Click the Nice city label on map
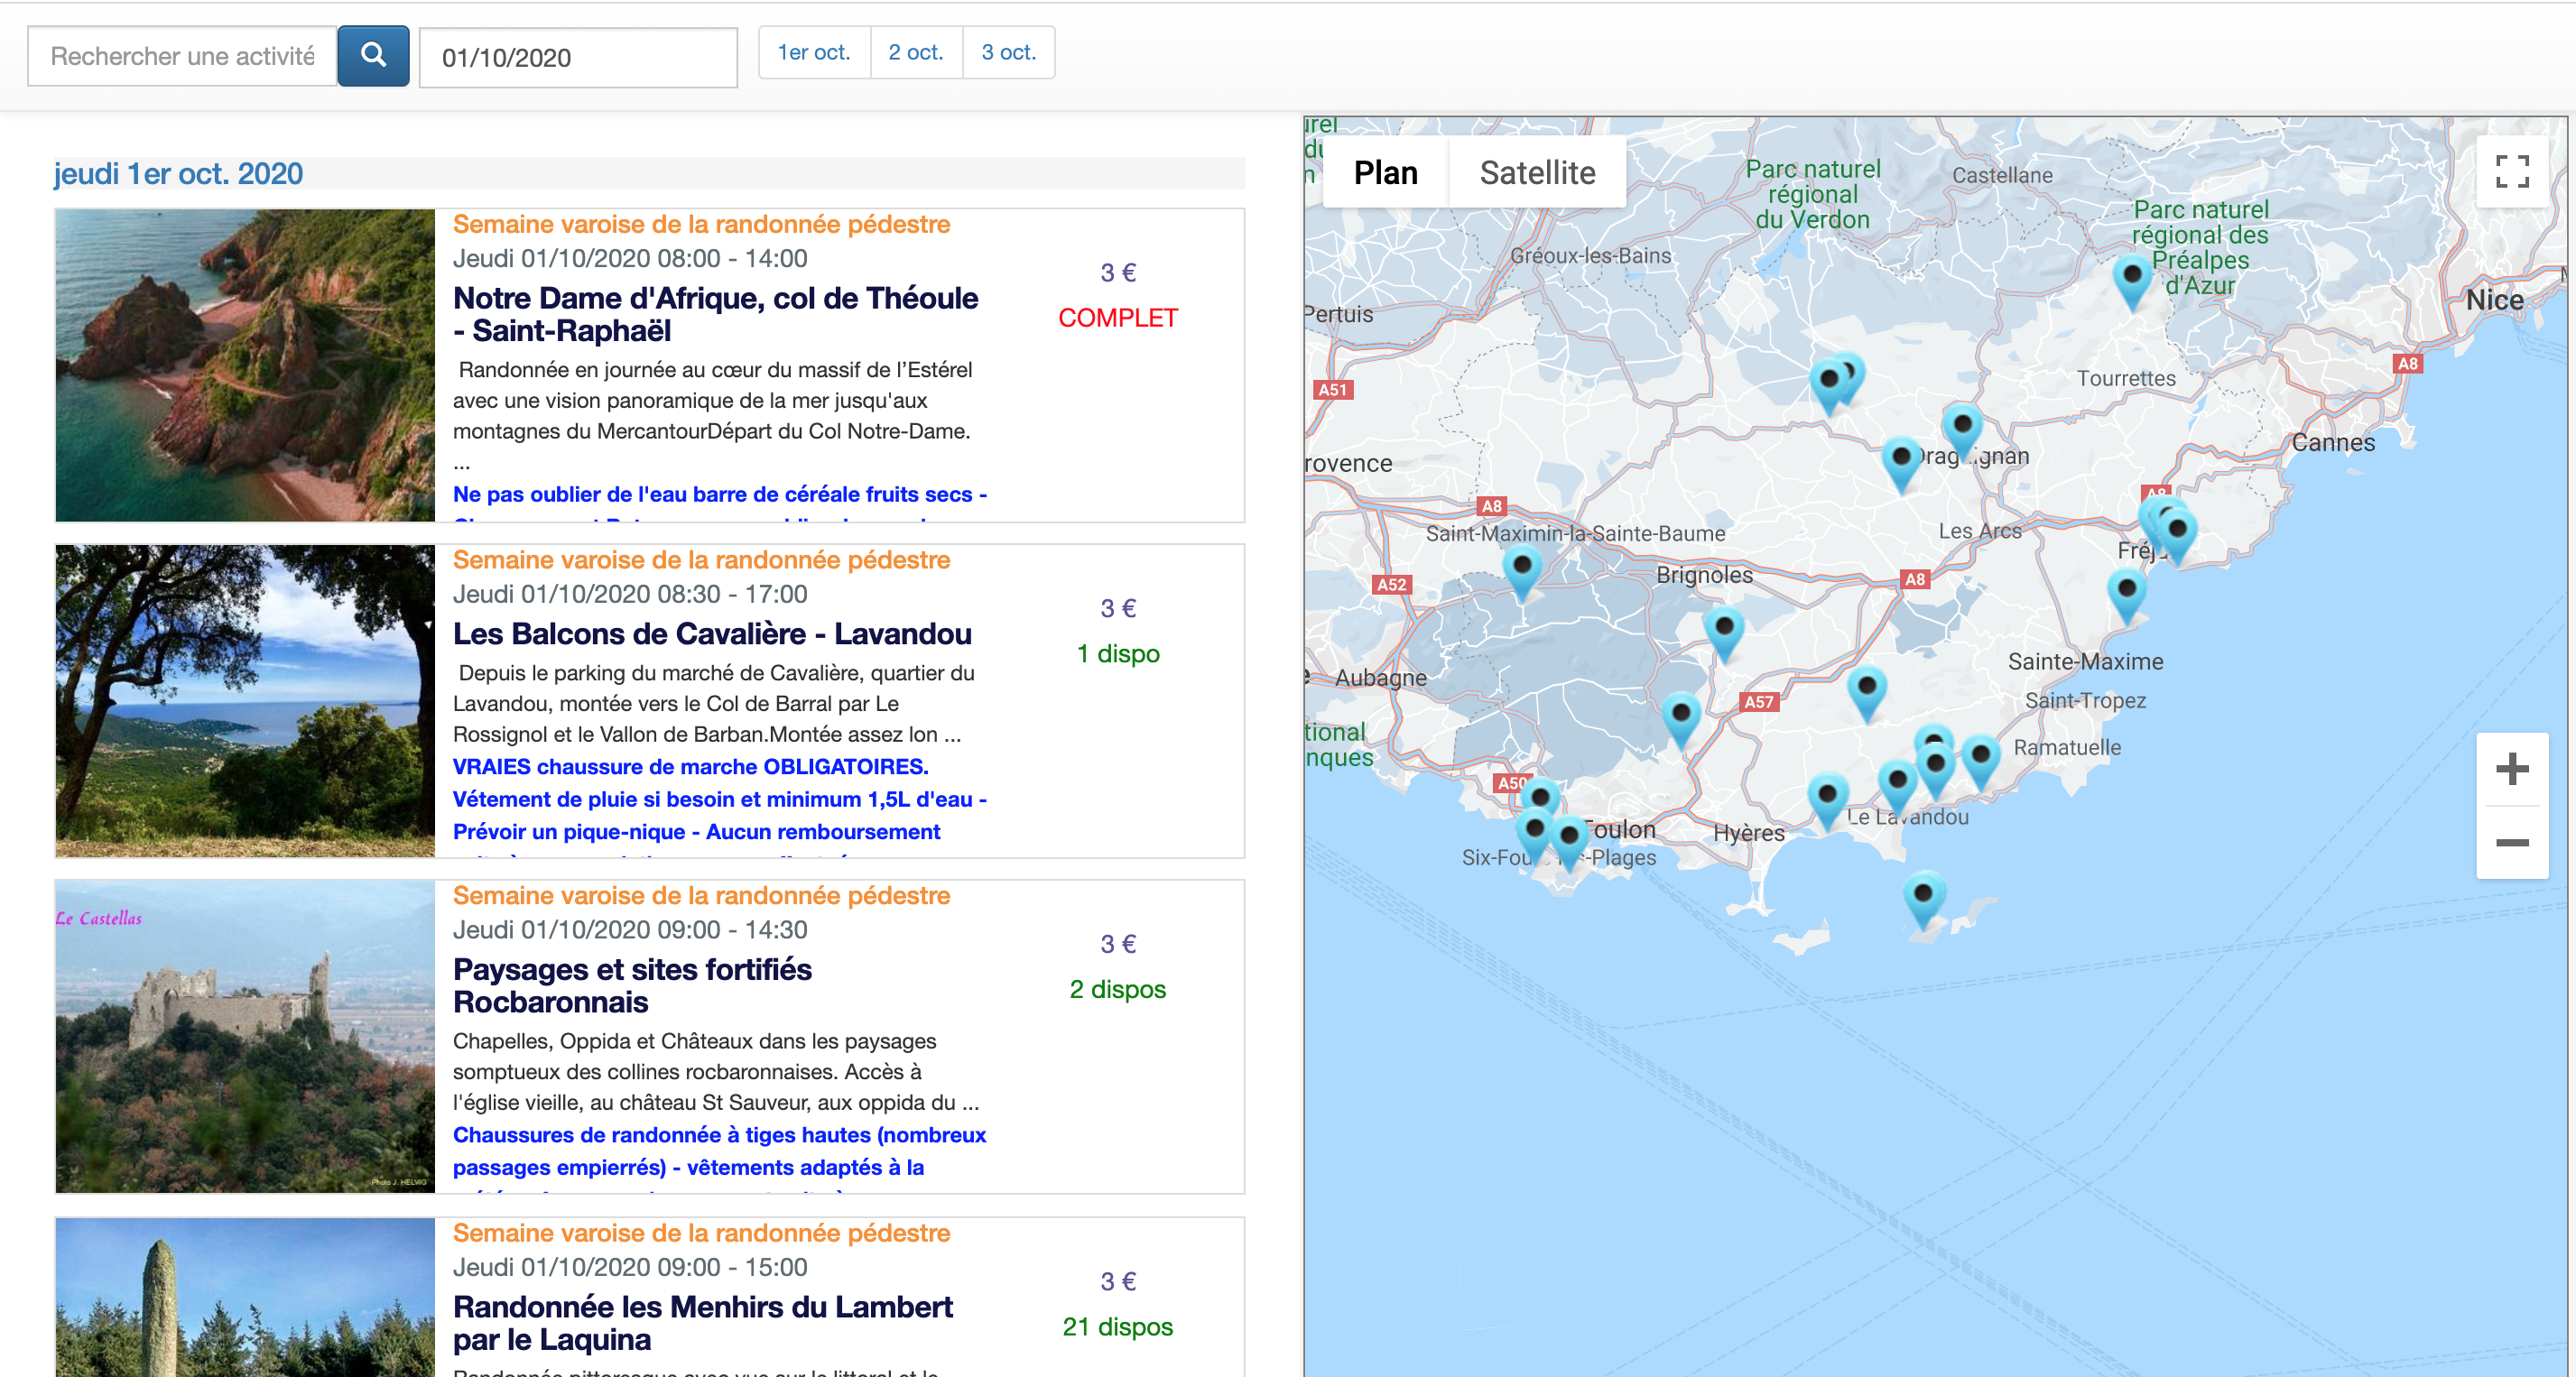The height and width of the screenshot is (1377, 2576). pyautogui.click(x=2494, y=299)
